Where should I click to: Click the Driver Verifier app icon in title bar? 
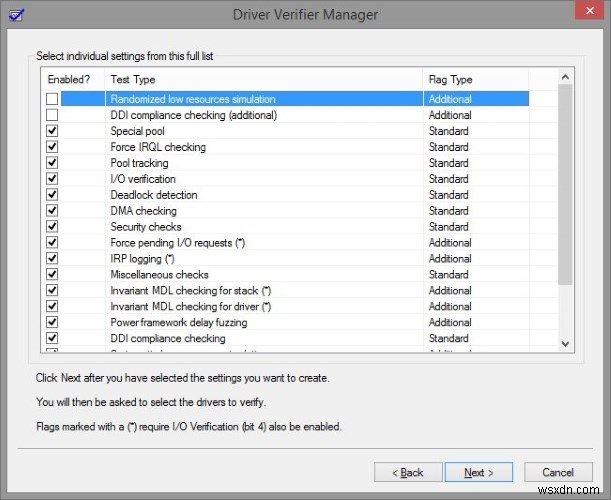(16, 16)
